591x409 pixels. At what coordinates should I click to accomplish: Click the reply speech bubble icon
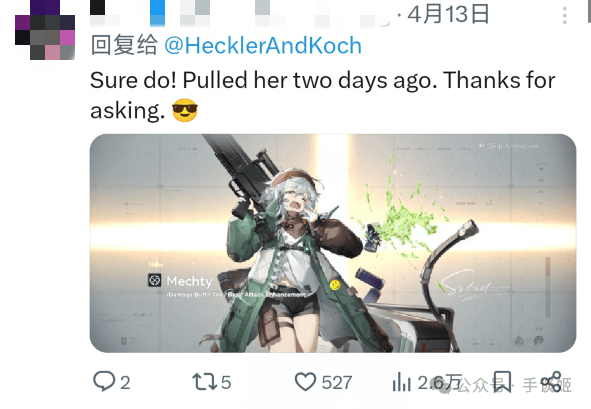104,381
